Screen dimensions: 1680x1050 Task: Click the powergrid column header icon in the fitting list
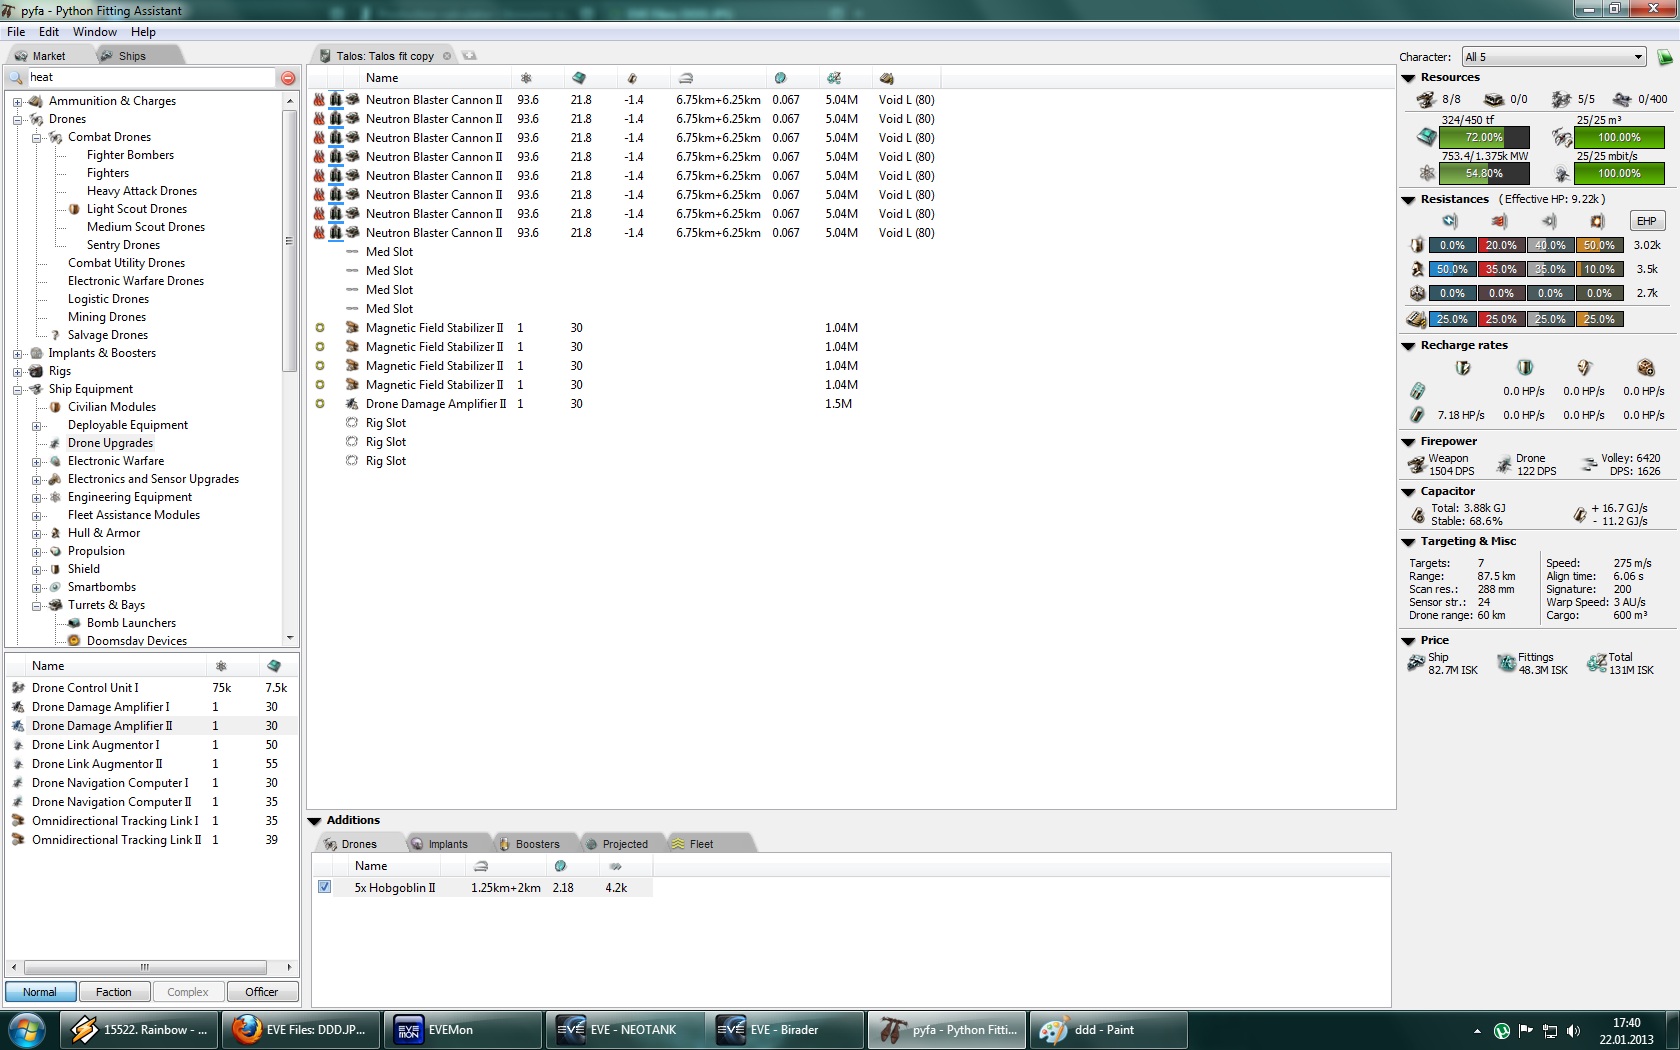526,78
